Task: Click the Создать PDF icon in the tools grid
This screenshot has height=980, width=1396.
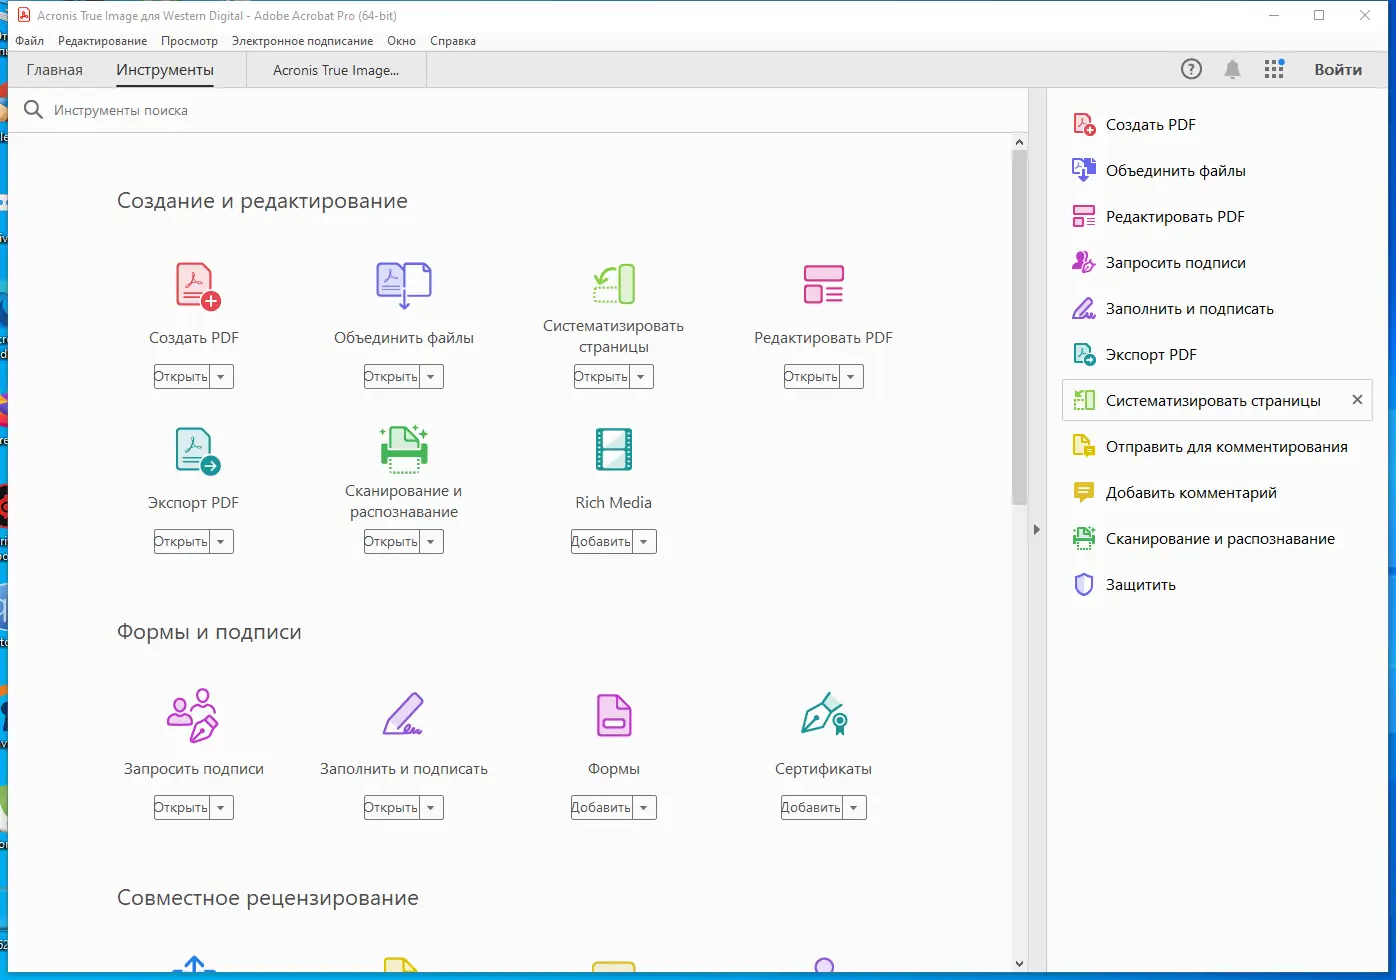Action: (x=197, y=286)
